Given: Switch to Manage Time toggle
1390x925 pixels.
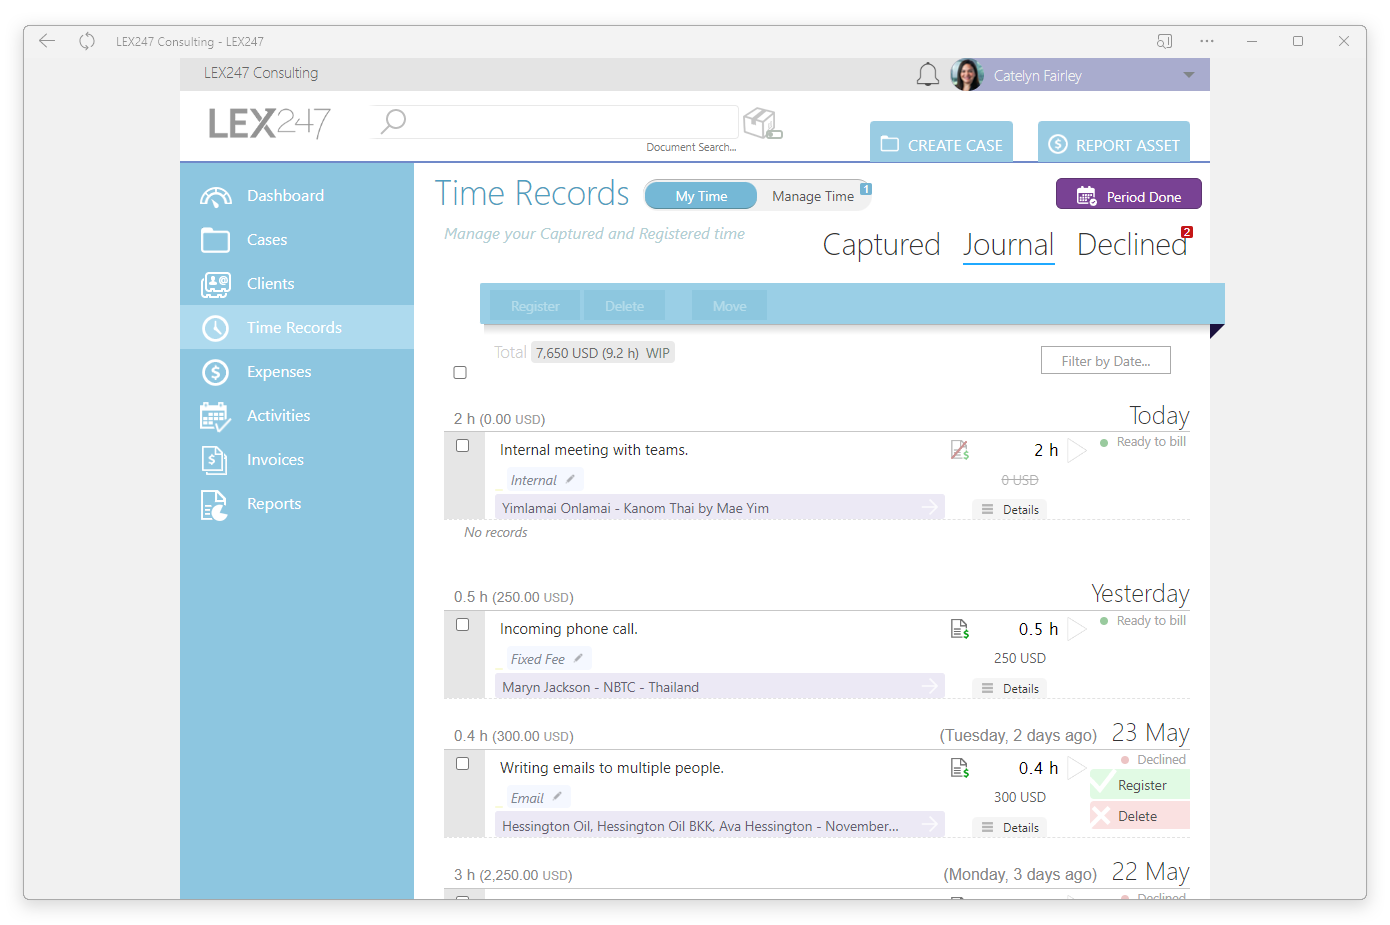Looking at the screenshot, I should point(812,196).
